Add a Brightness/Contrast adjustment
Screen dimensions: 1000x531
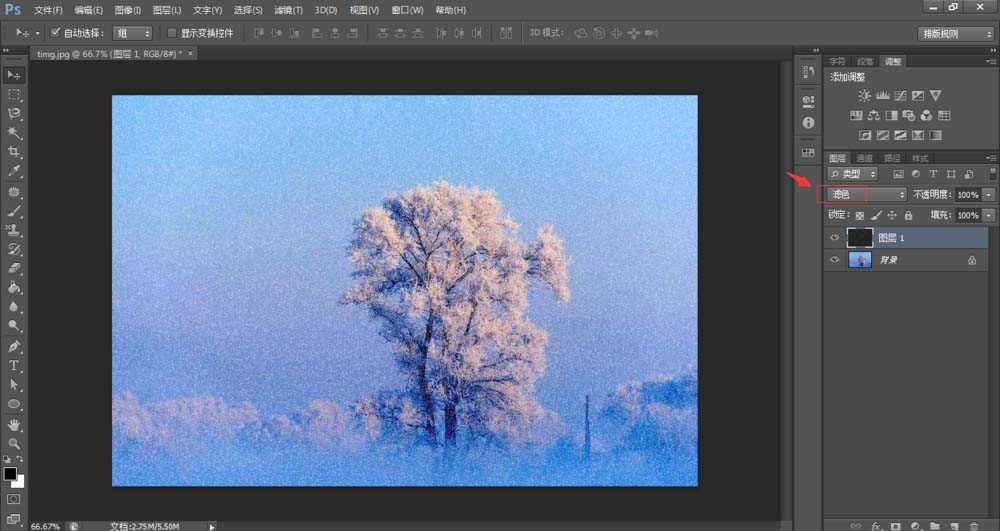pos(864,96)
